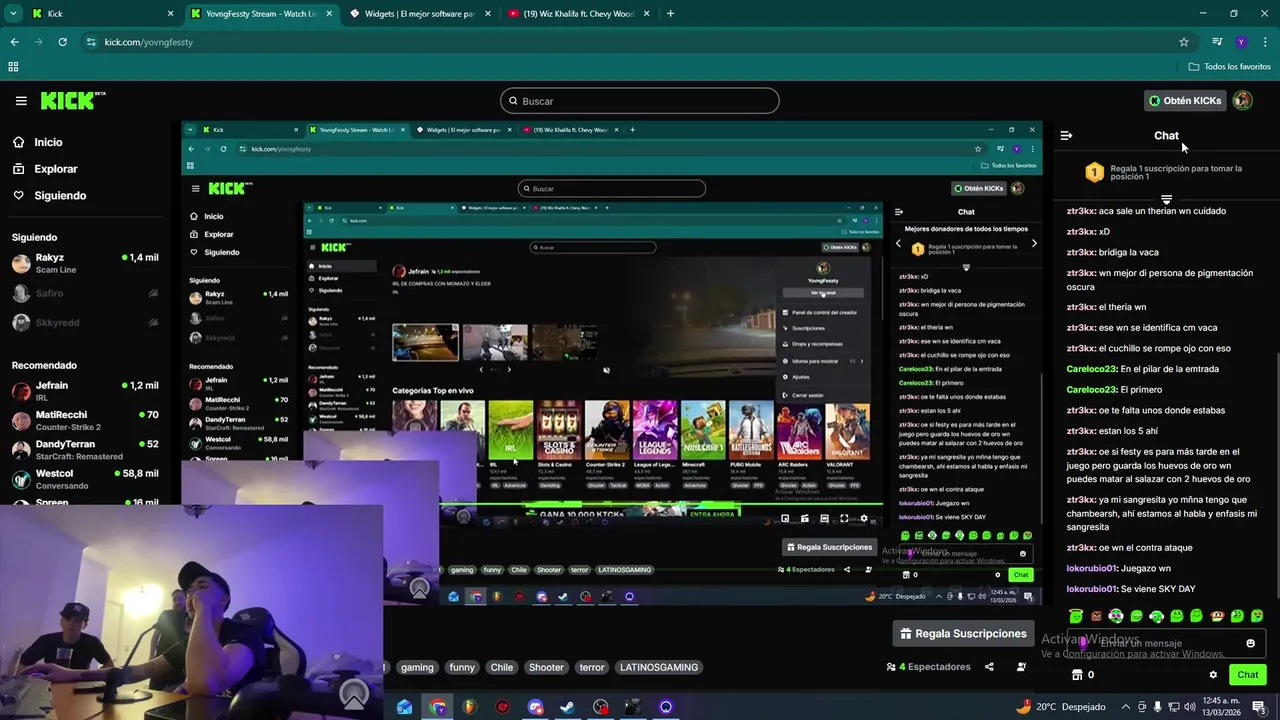Click the Regala Suscripciones button
The image size is (1280, 720).
(963, 633)
